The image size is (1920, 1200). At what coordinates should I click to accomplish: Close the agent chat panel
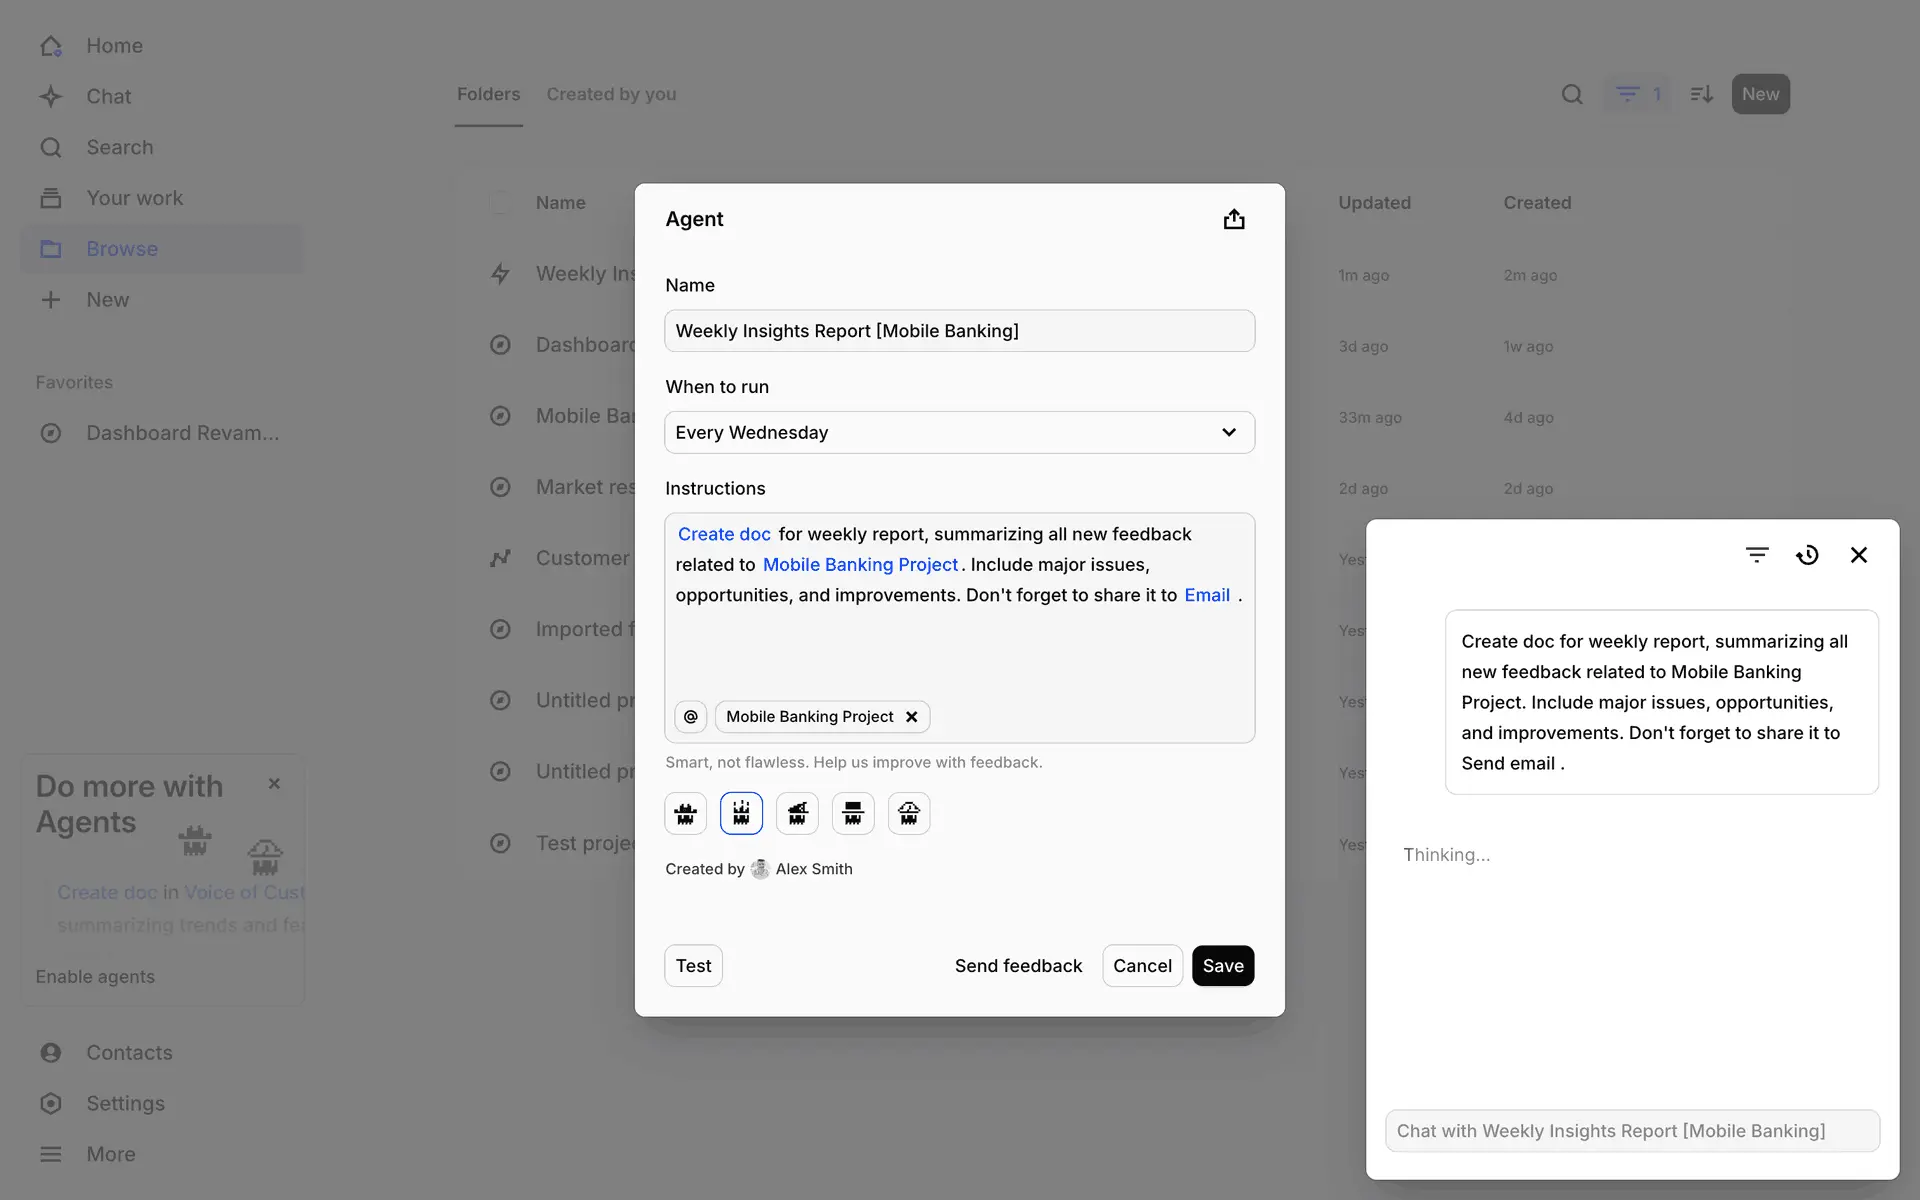coord(1859,555)
